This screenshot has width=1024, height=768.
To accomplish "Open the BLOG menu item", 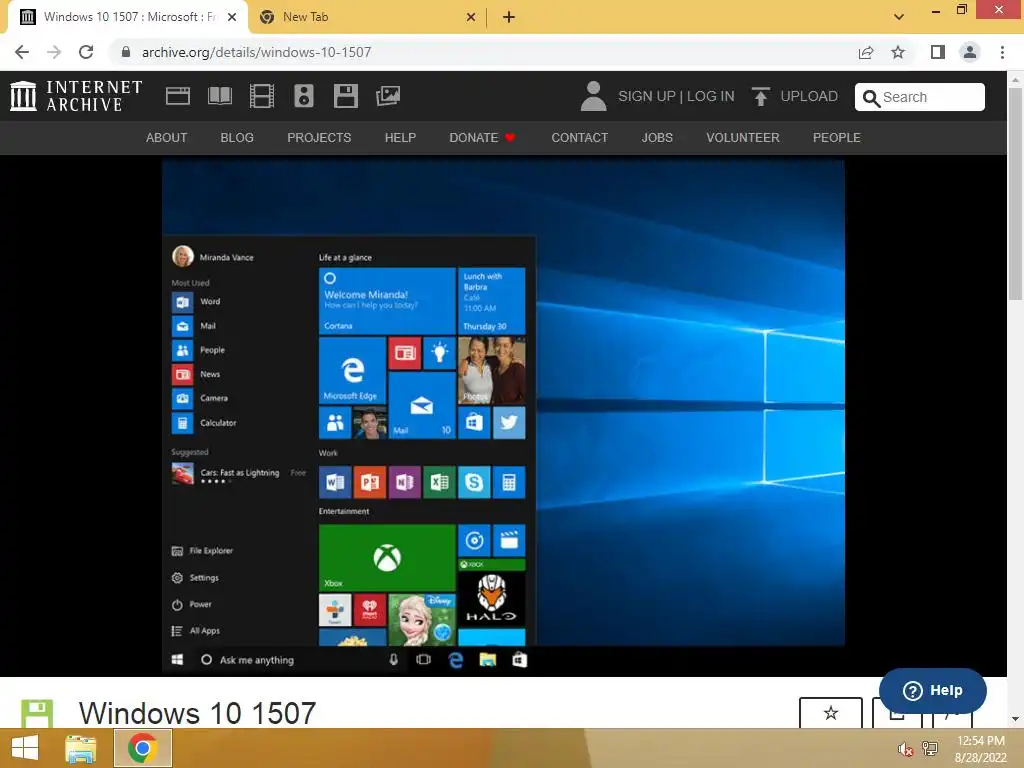I will (237, 138).
